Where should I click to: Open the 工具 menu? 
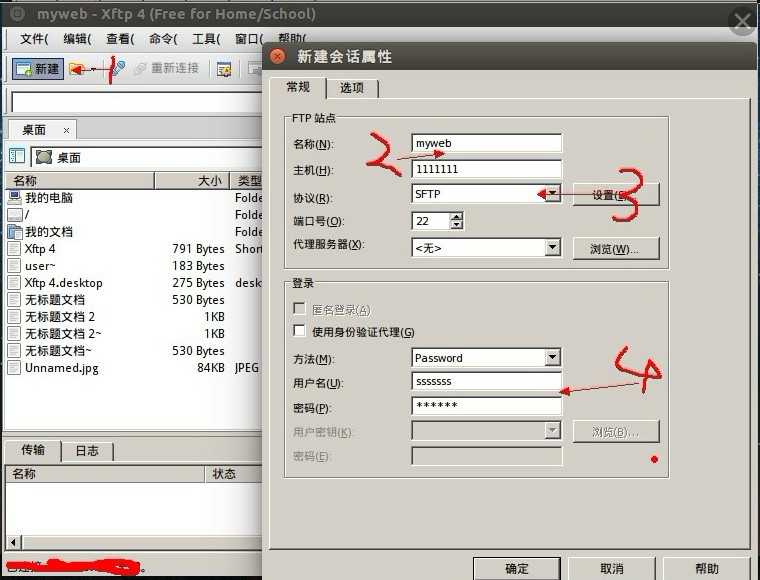(x=206, y=39)
